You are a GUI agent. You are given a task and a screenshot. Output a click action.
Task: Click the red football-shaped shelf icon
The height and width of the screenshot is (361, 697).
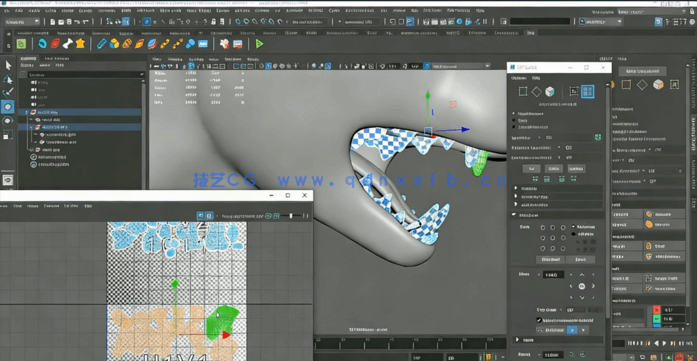coord(55,44)
